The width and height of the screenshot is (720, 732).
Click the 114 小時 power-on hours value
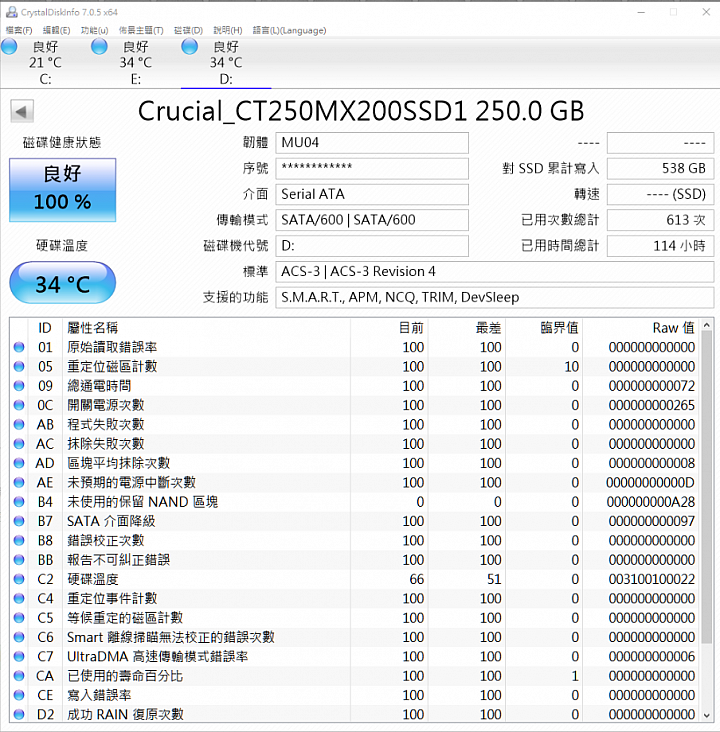[x=660, y=246]
